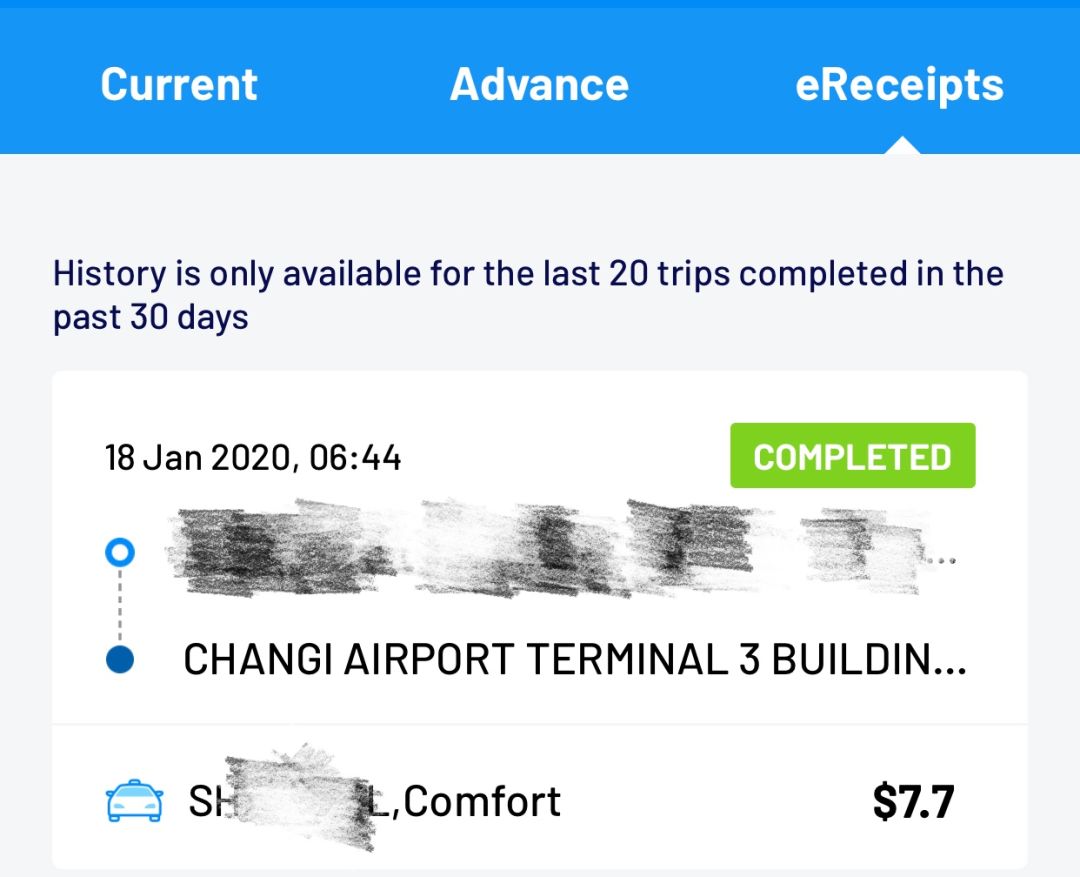Select the eReceipts tab
The image size is (1080, 877).
click(x=899, y=84)
